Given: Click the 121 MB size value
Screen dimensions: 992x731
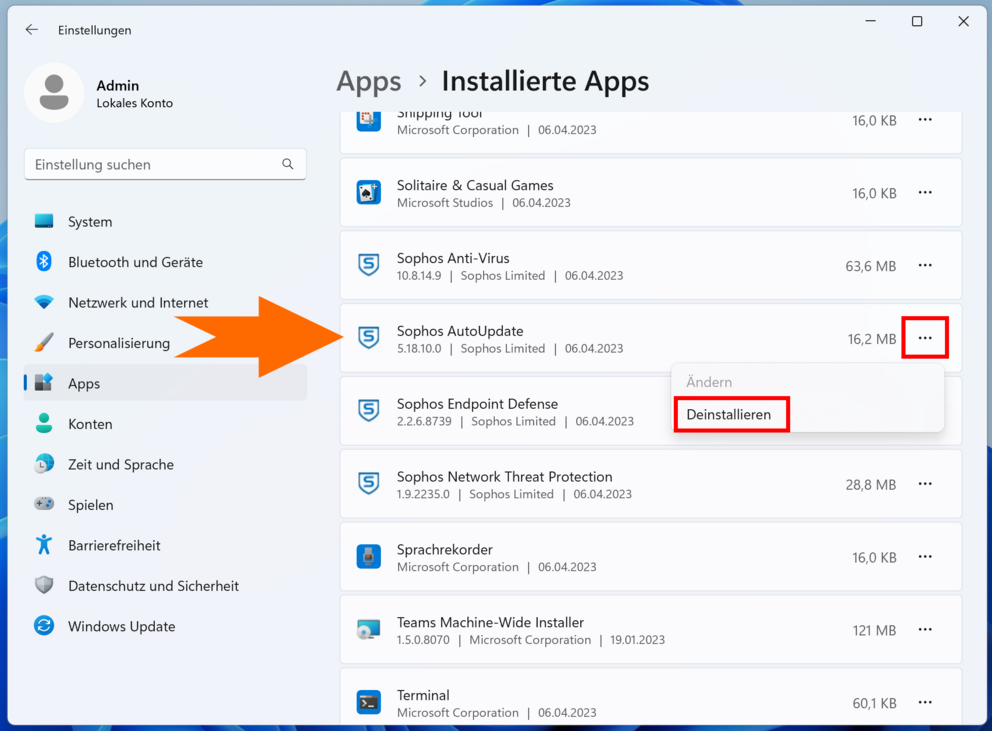Looking at the screenshot, I should 874,630.
